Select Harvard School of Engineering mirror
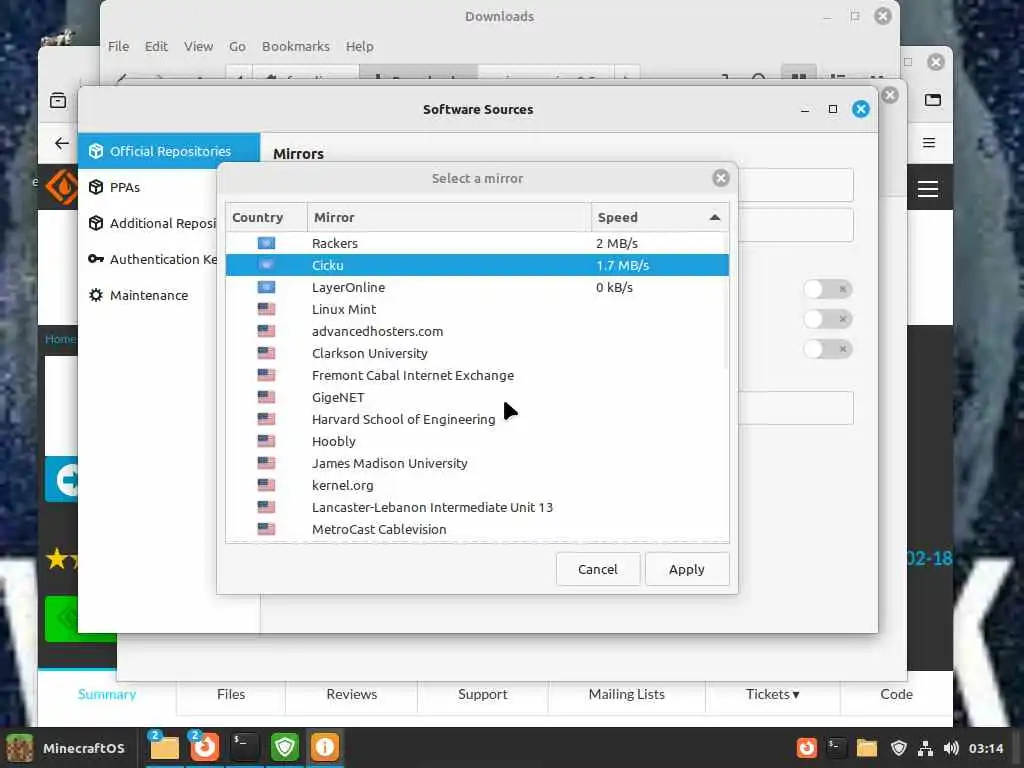 (x=477, y=419)
